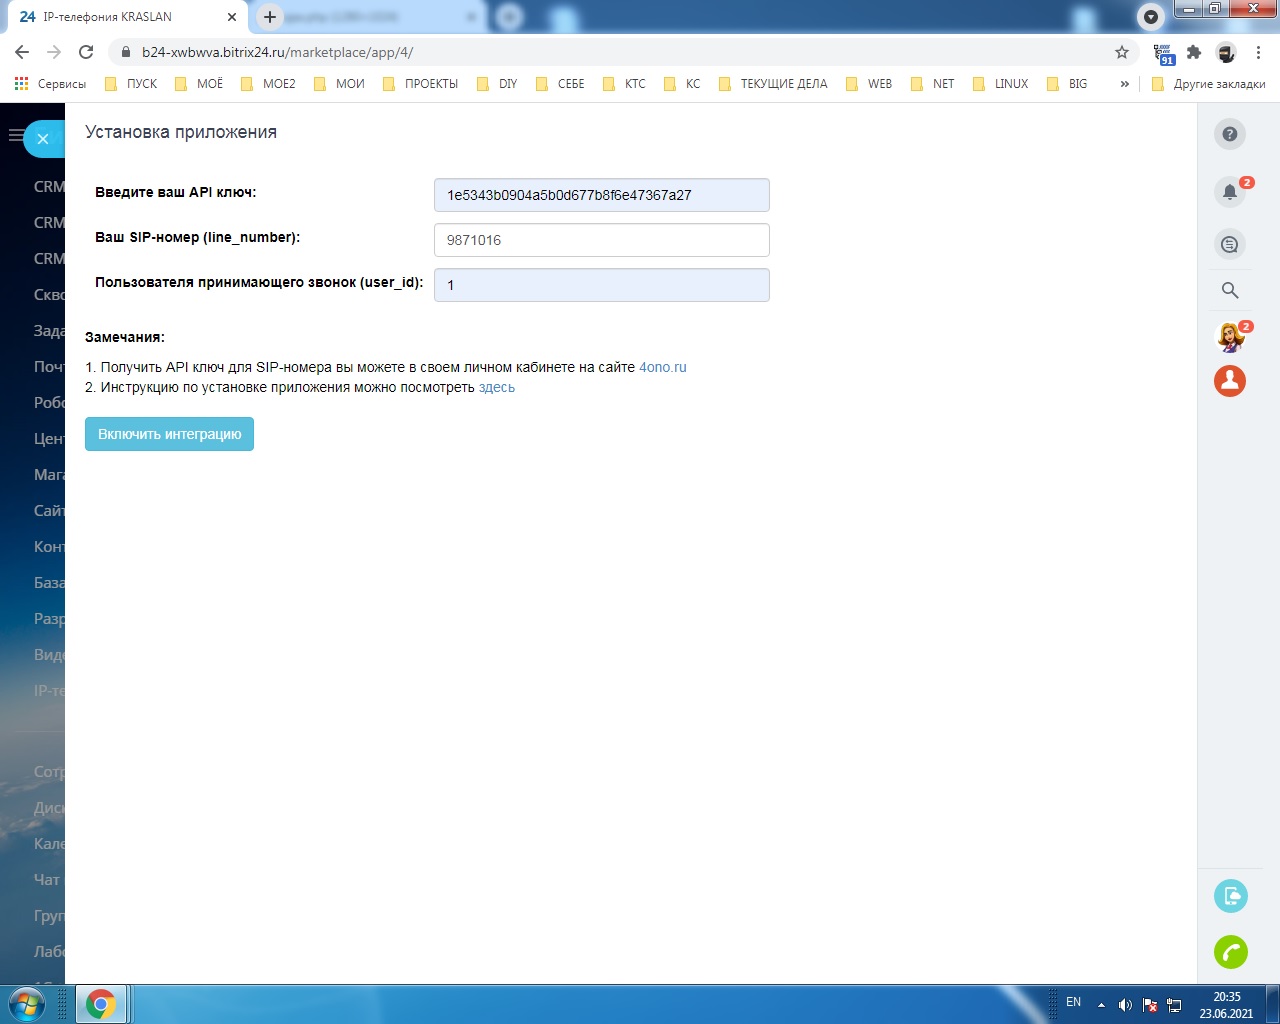Open the female avatar with badge
1280x1024 pixels.
tap(1230, 337)
